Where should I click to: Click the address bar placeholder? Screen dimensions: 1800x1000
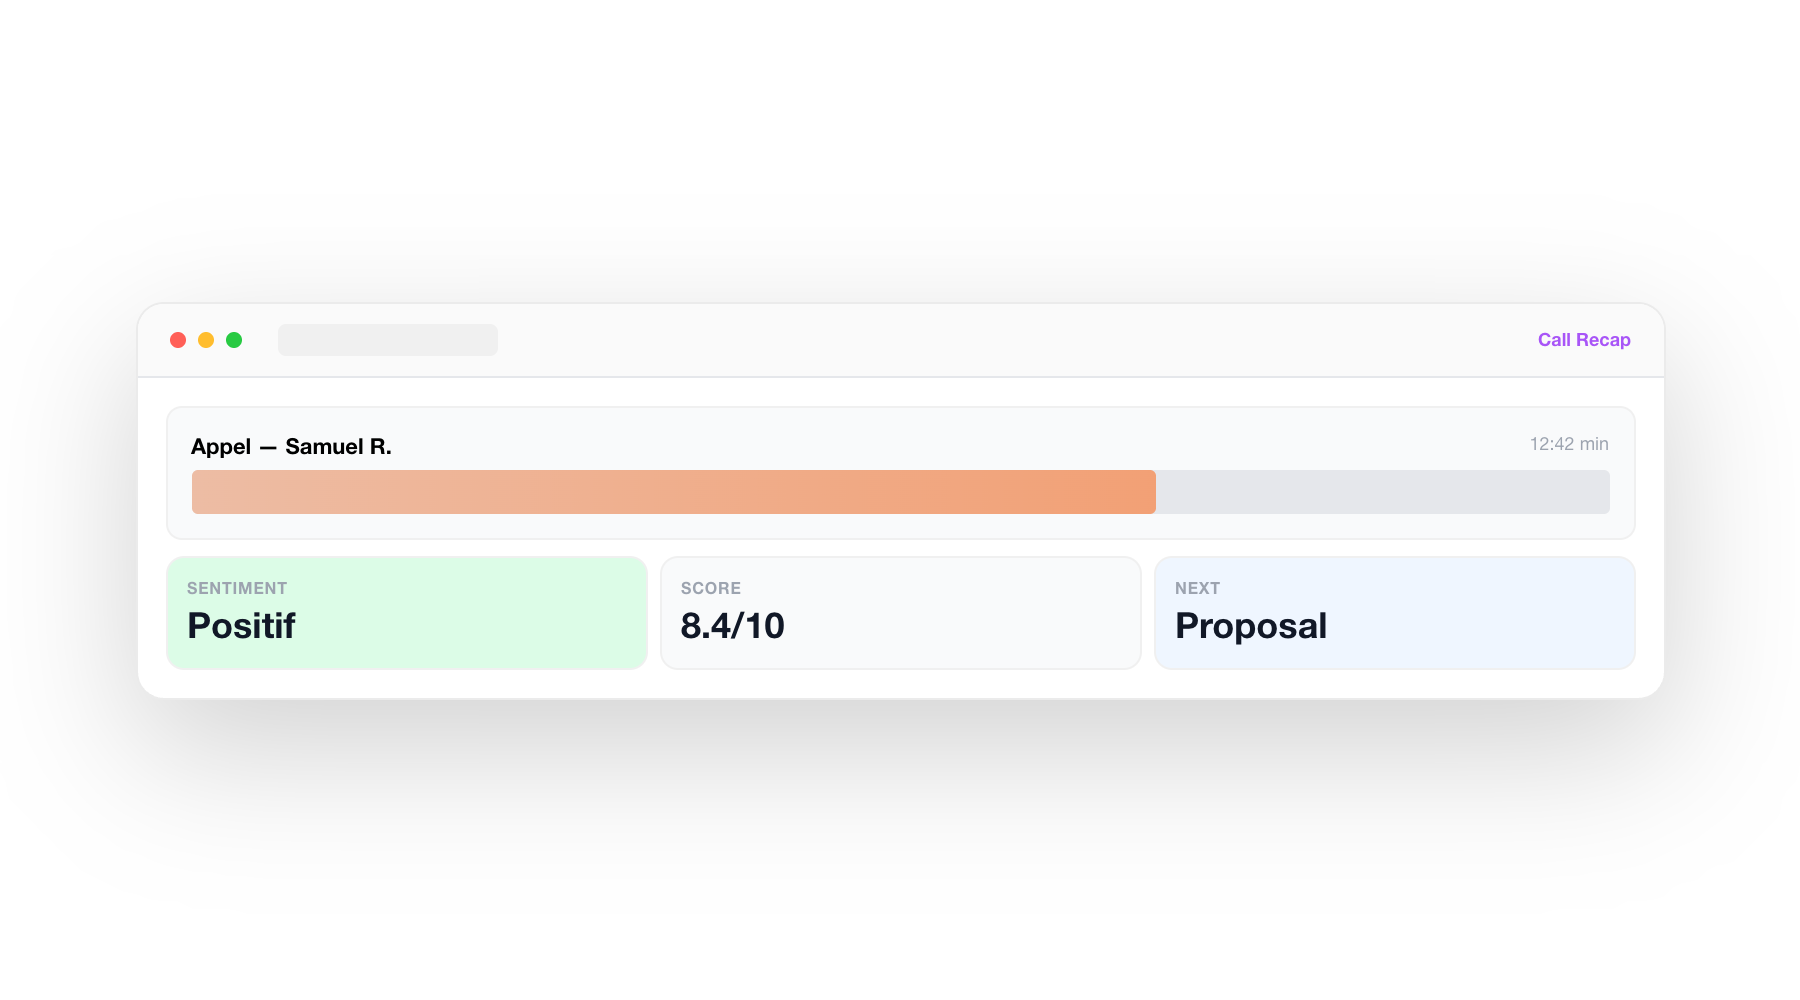tap(388, 340)
